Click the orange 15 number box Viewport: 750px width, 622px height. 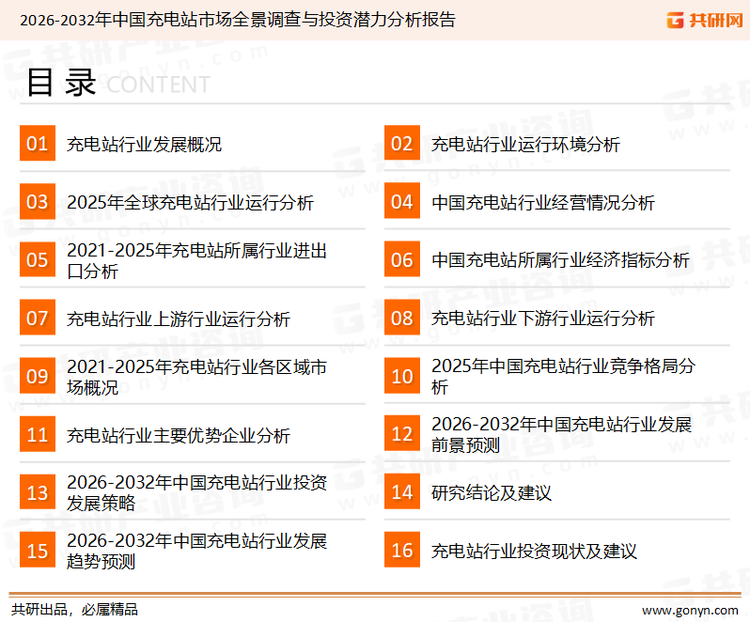click(x=37, y=550)
